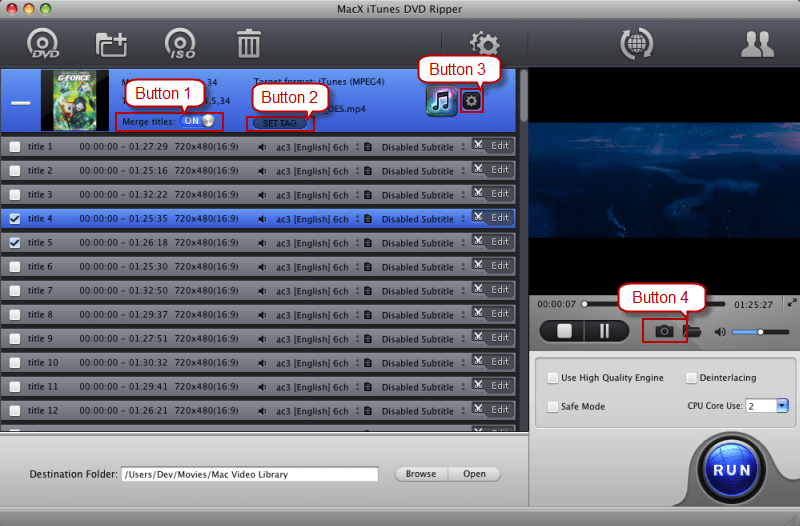Open the audio track selector for title 12

(x=316, y=411)
